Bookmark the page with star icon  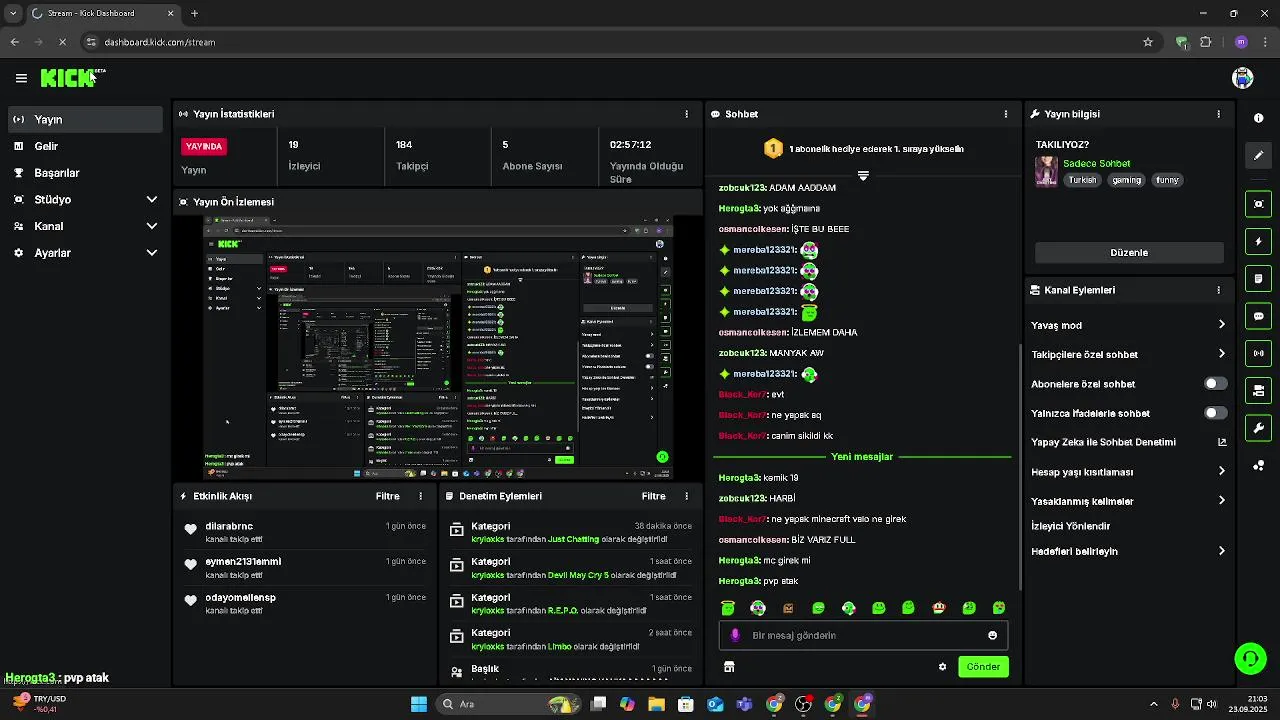click(x=1148, y=42)
